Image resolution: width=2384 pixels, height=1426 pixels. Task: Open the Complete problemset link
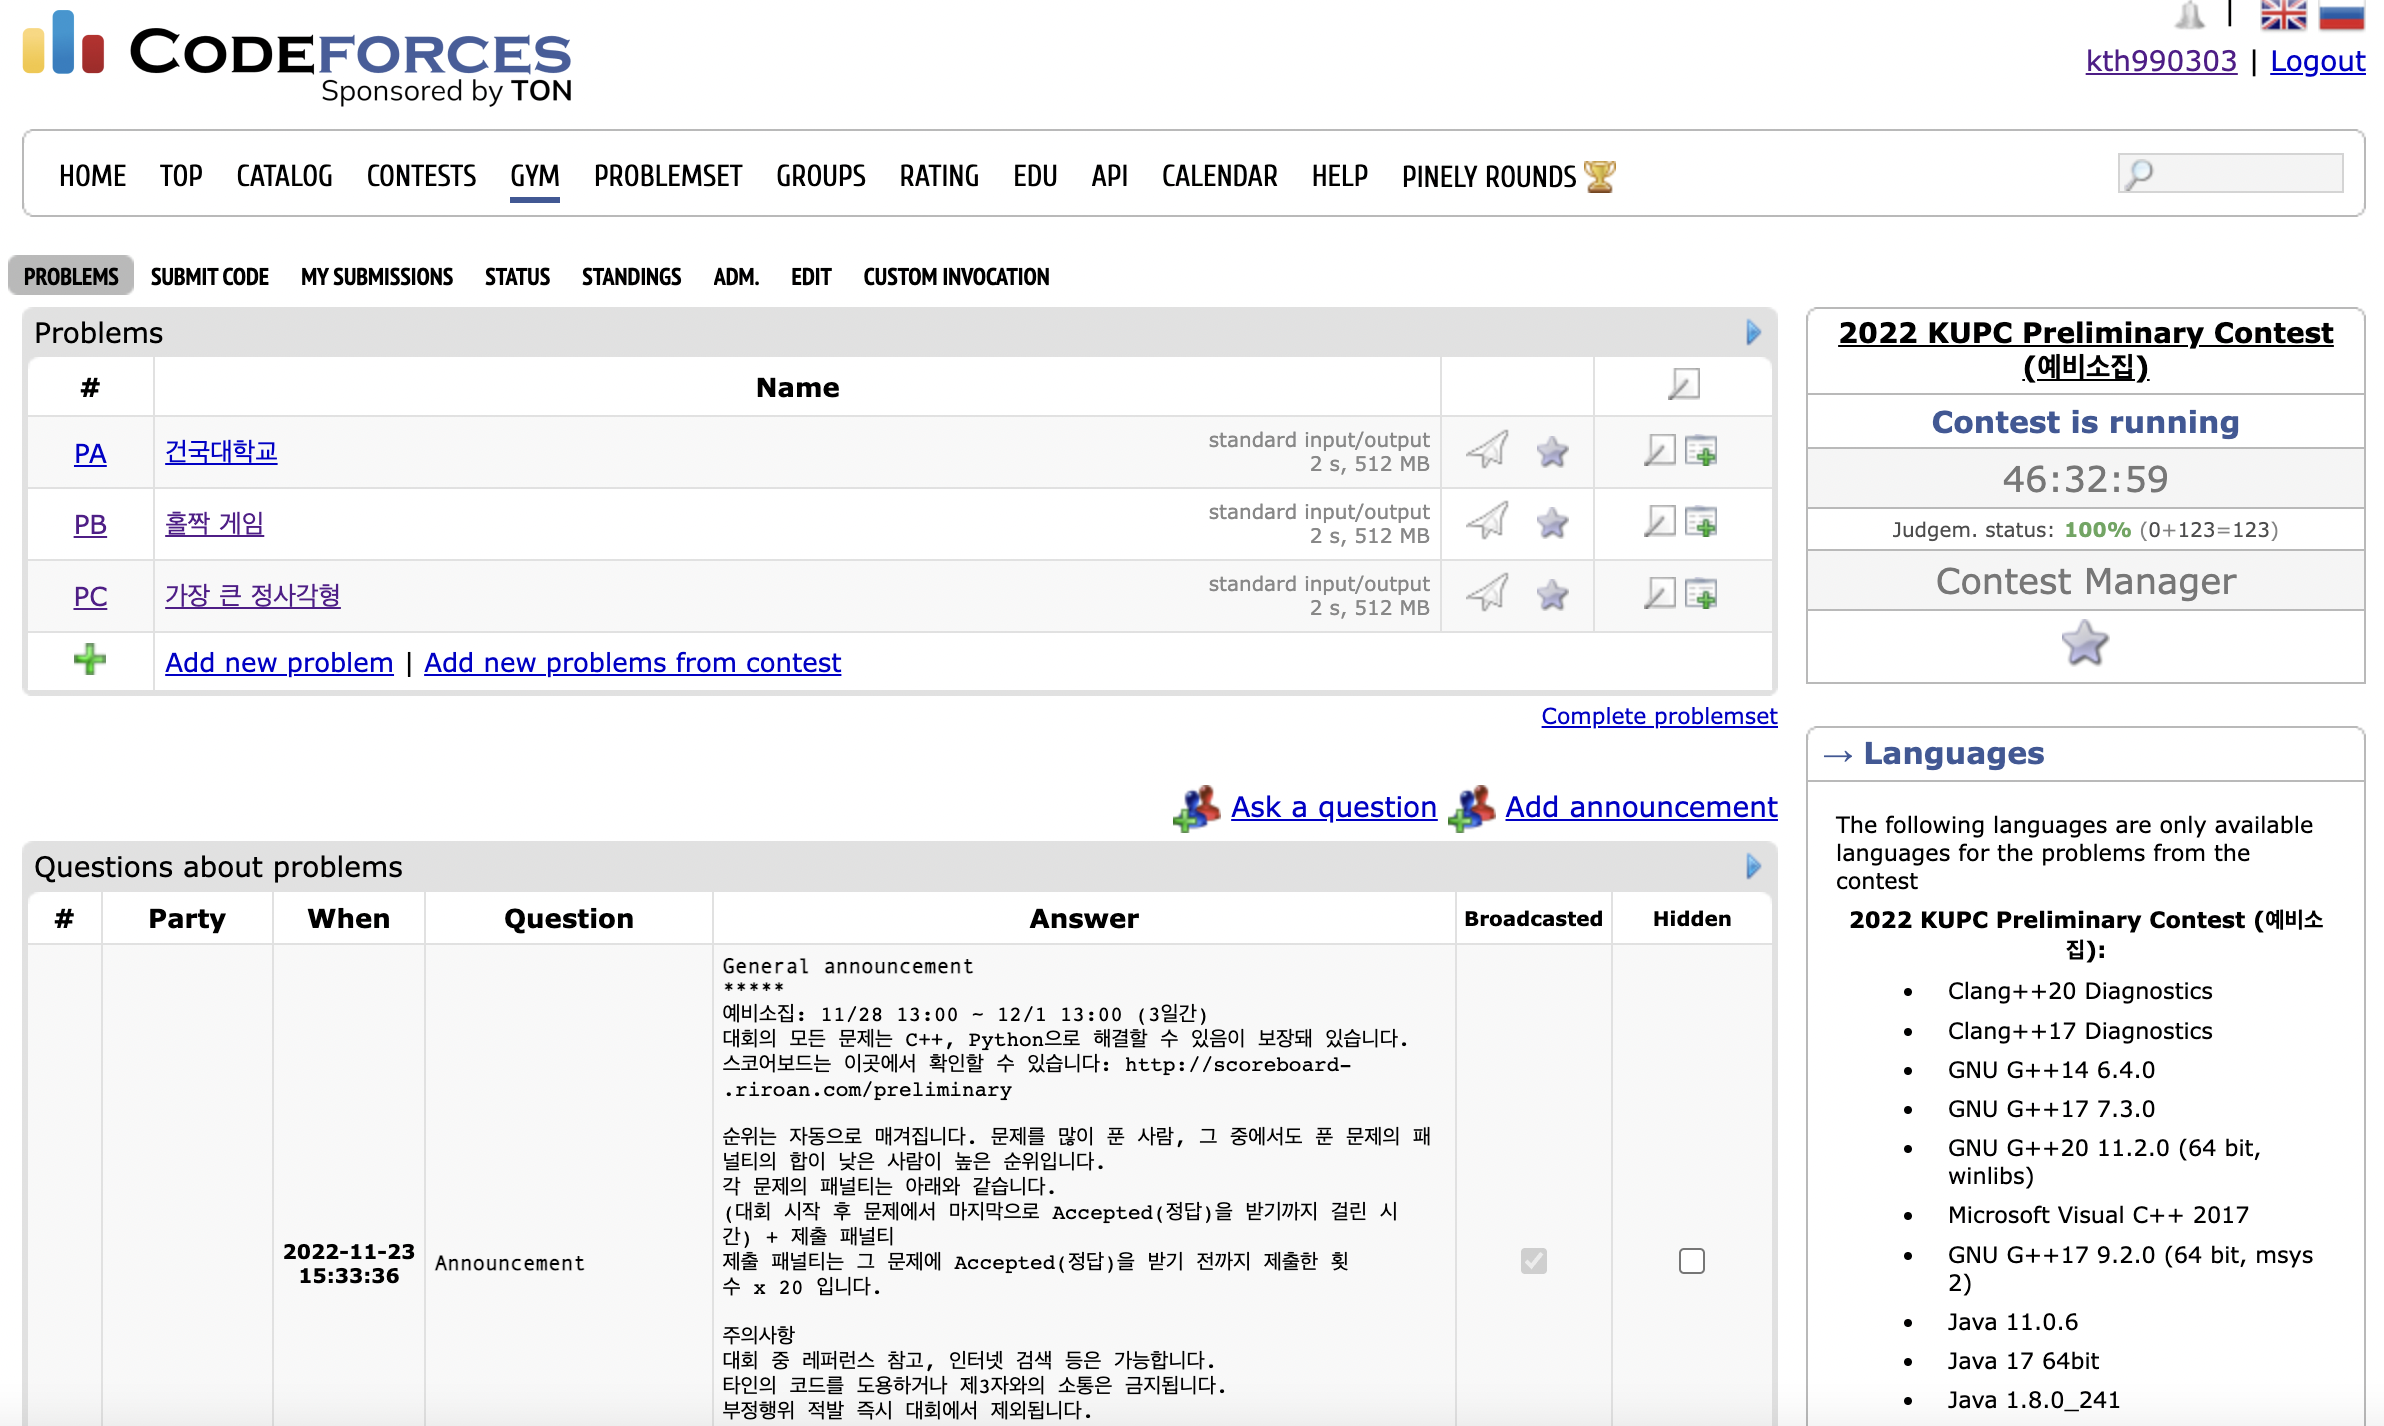coord(1658,716)
